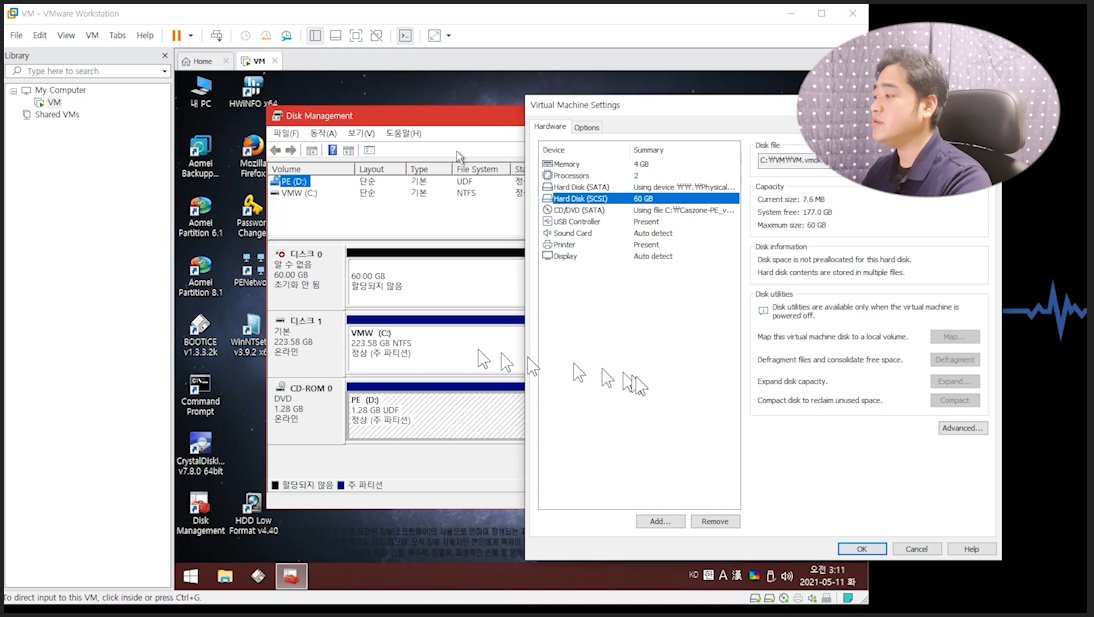This screenshot has width=1094, height=617.
Task: Open the HDD Low Format desktop icon
Action: click(x=253, y=514)
